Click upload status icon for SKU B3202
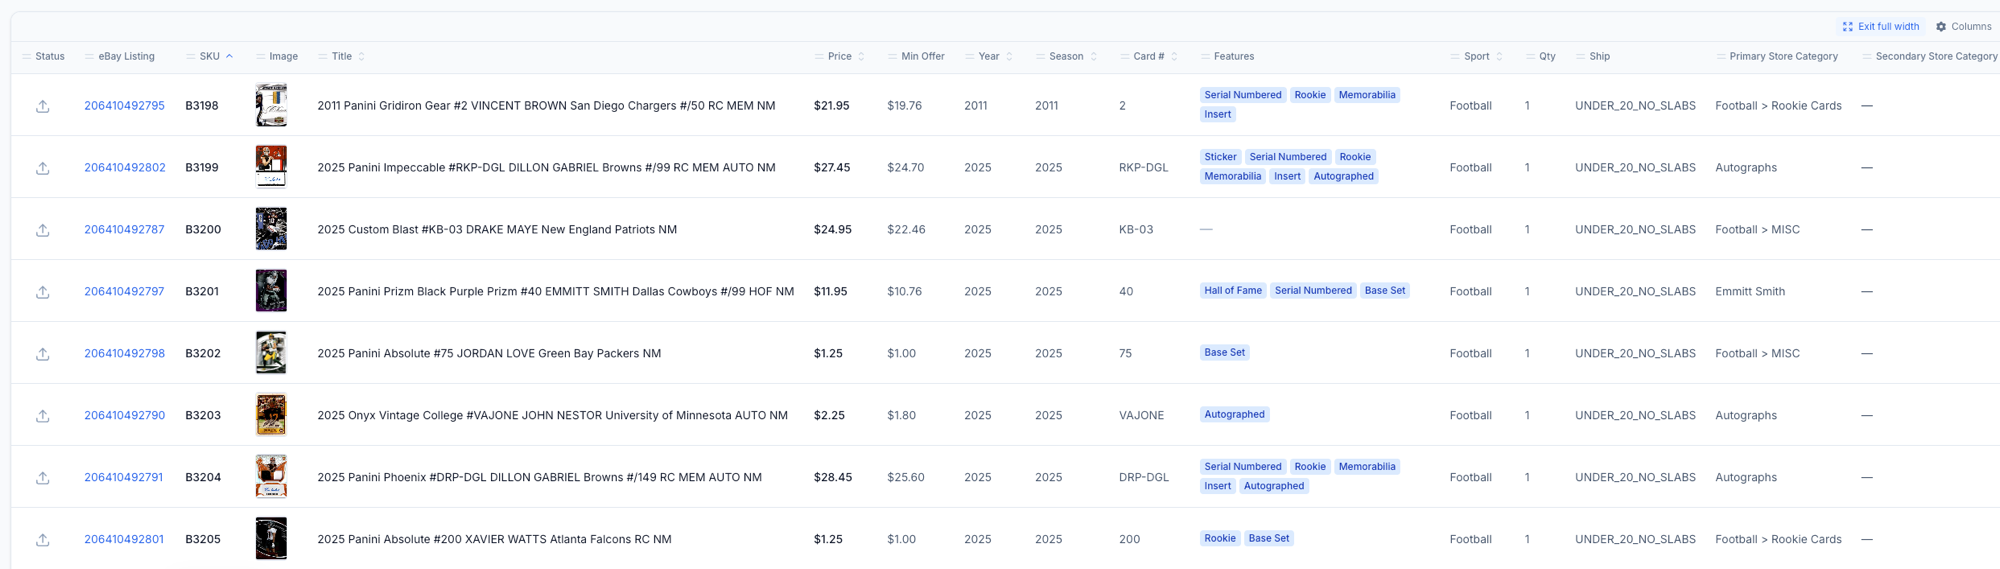This screenshot has height=569, width=2000. 43,354
